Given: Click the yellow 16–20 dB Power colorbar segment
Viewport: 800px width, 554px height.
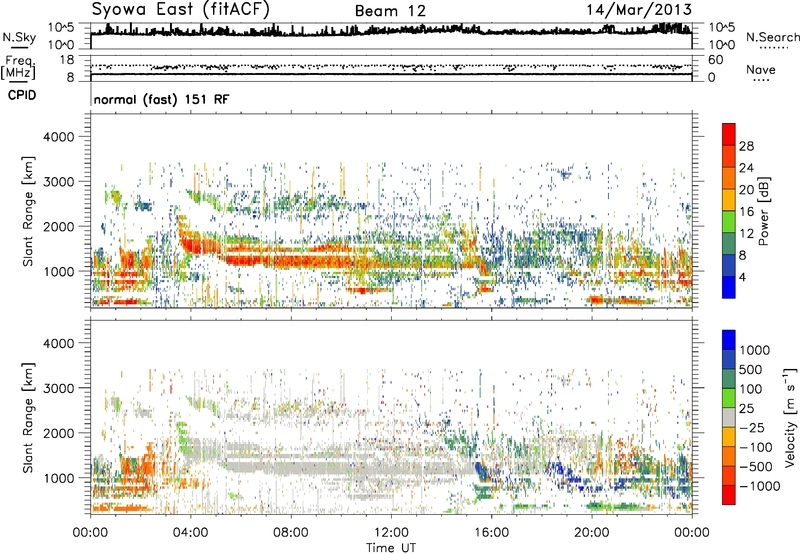Looking at the screenshot, I should pyautogui.click(x=729, y=200).
